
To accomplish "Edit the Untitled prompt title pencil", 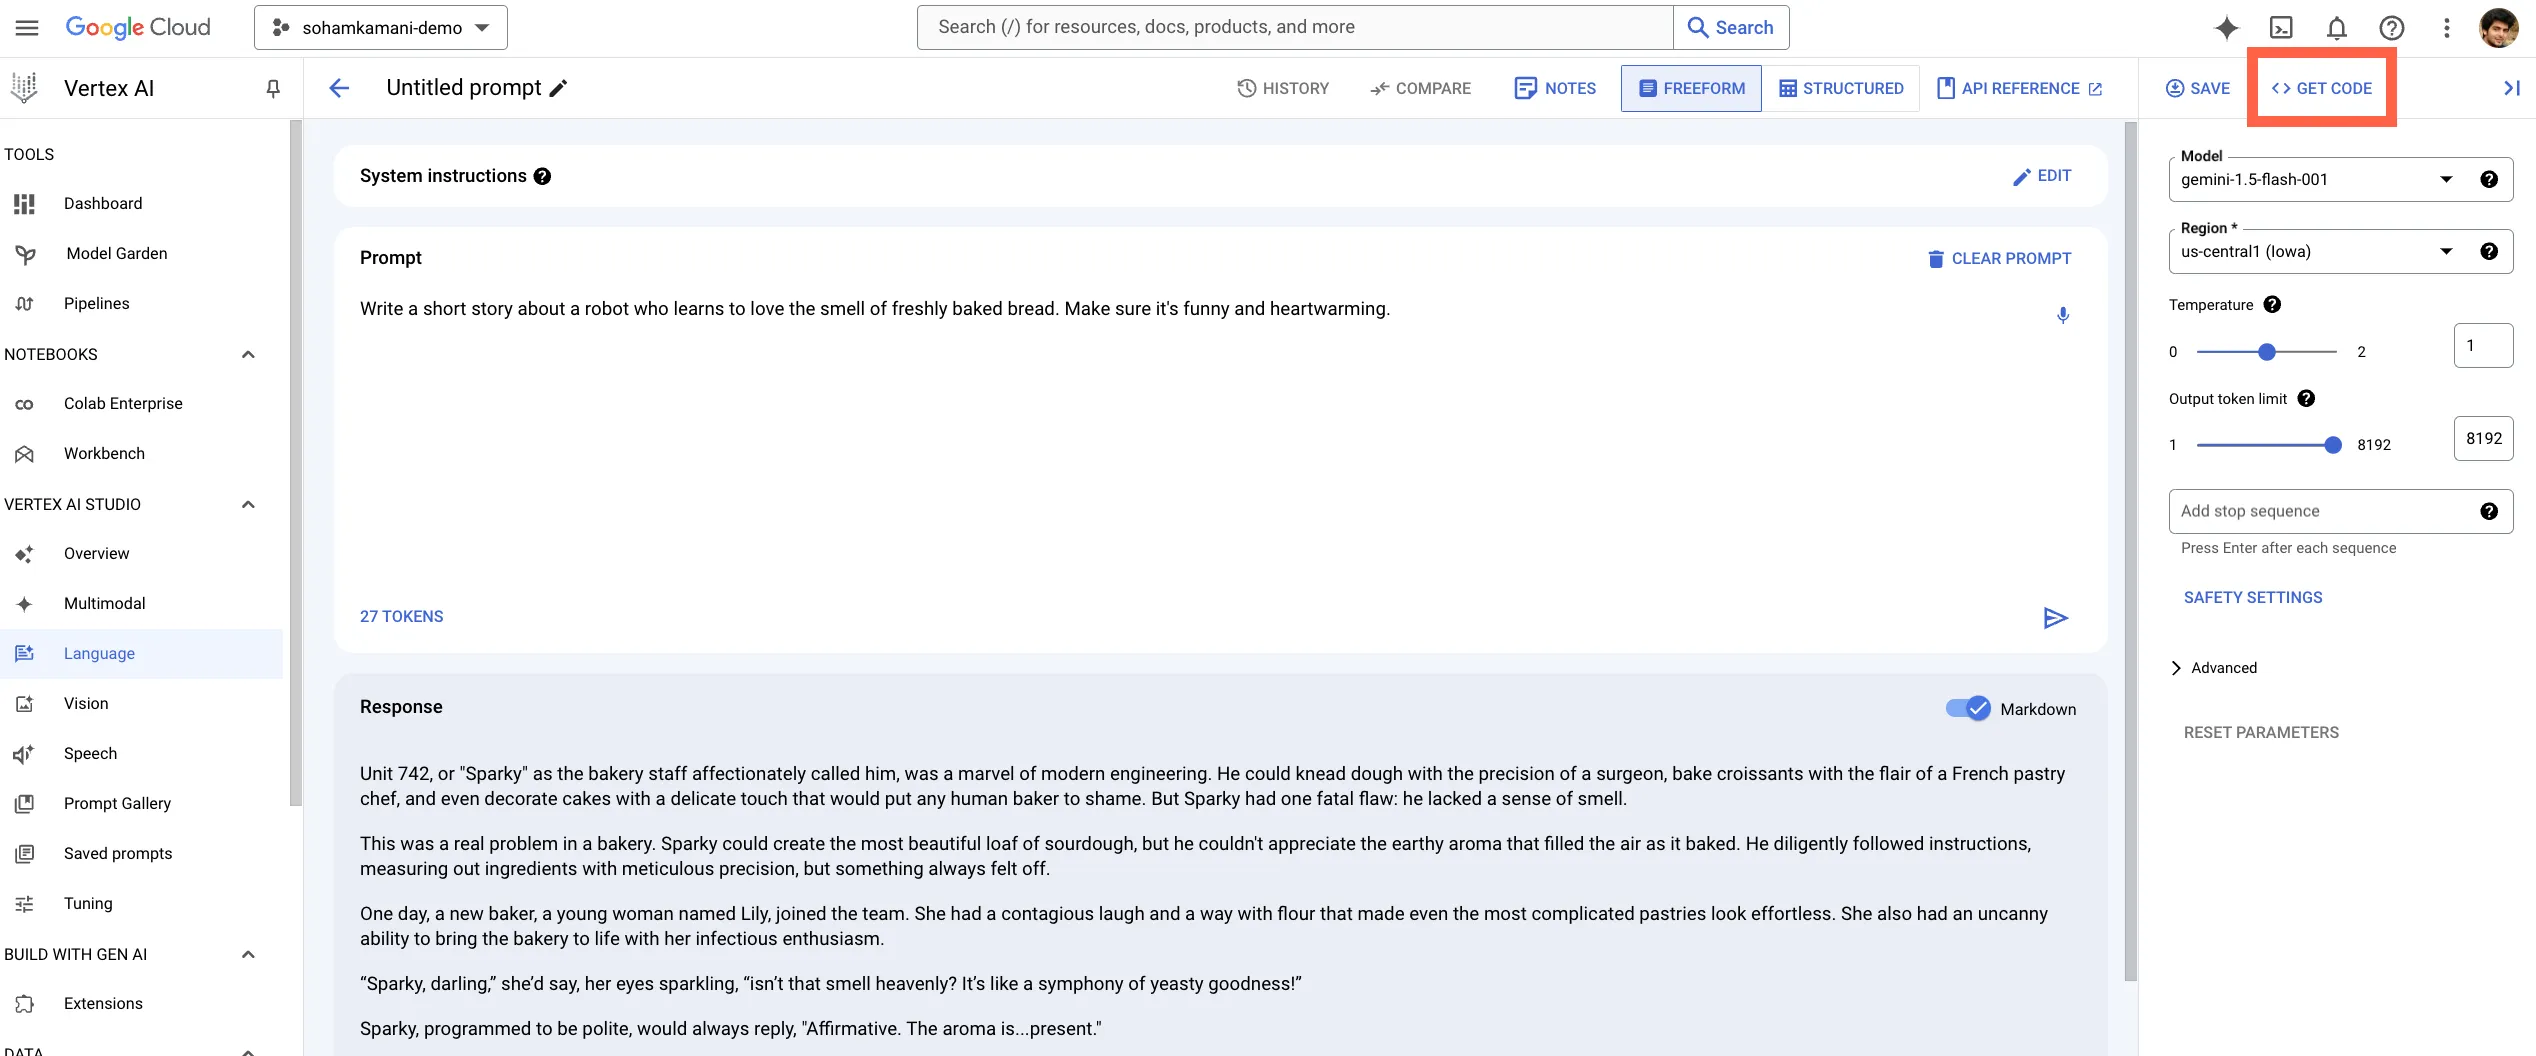I will [559, 88].
